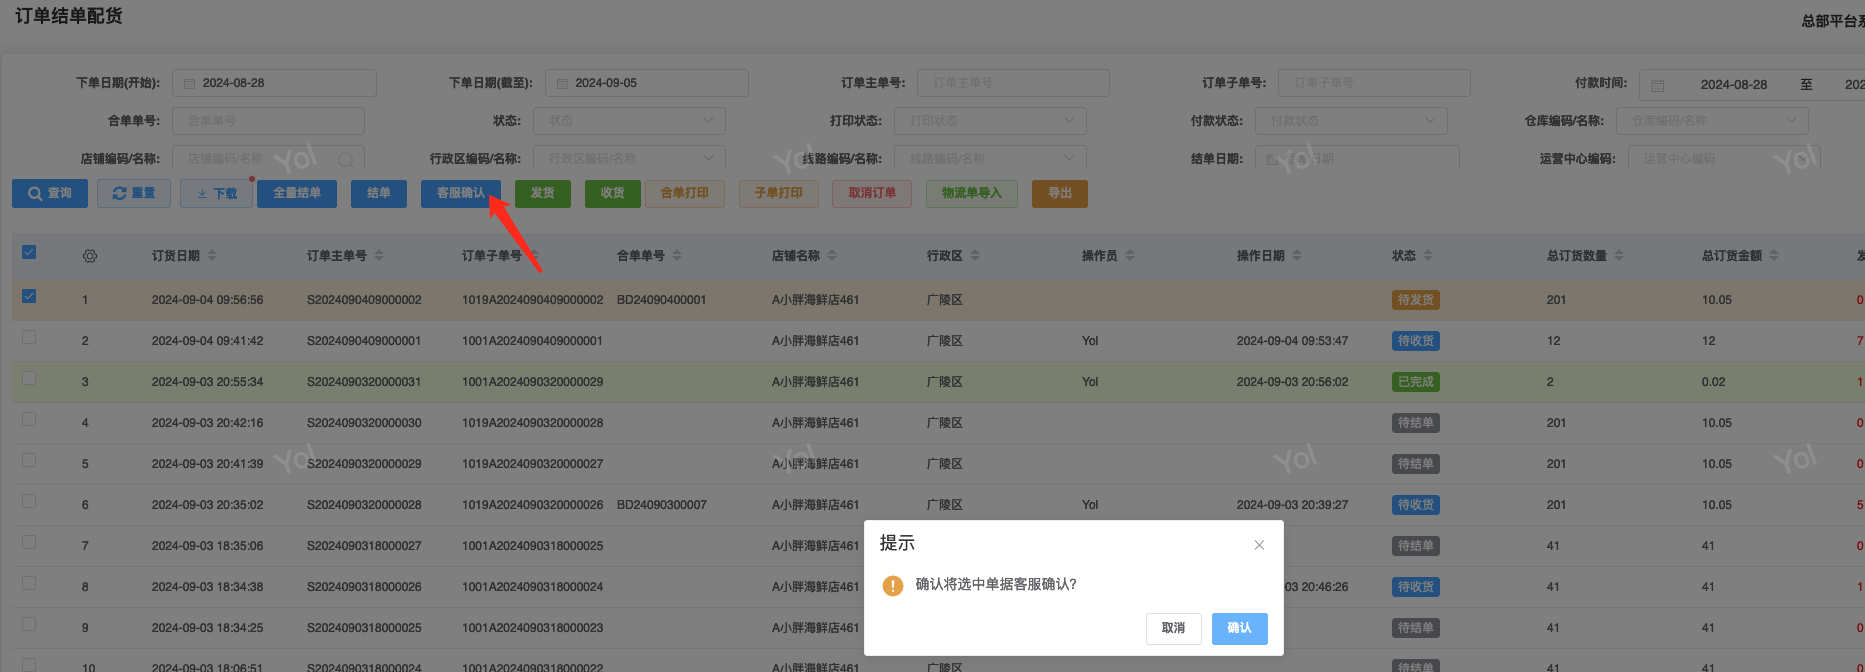The height and width of the screenshot is (672, 1865).
Task: Sort by 总订货金额 column arrows
Action: coord(1774,256)
